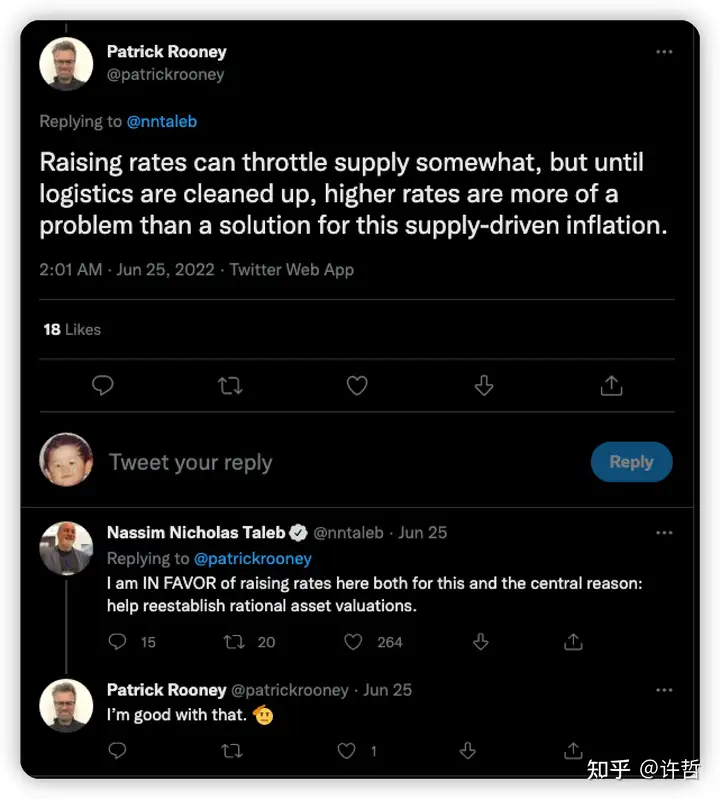Like the main tweet by Patrick Rooney
Screen dimensions: 720x799
click(x=357, y=385)
